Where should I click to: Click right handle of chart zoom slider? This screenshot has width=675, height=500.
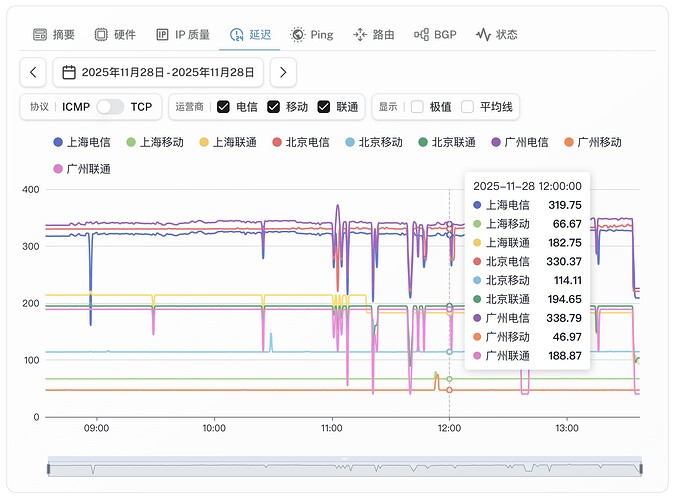pos(641,469)
